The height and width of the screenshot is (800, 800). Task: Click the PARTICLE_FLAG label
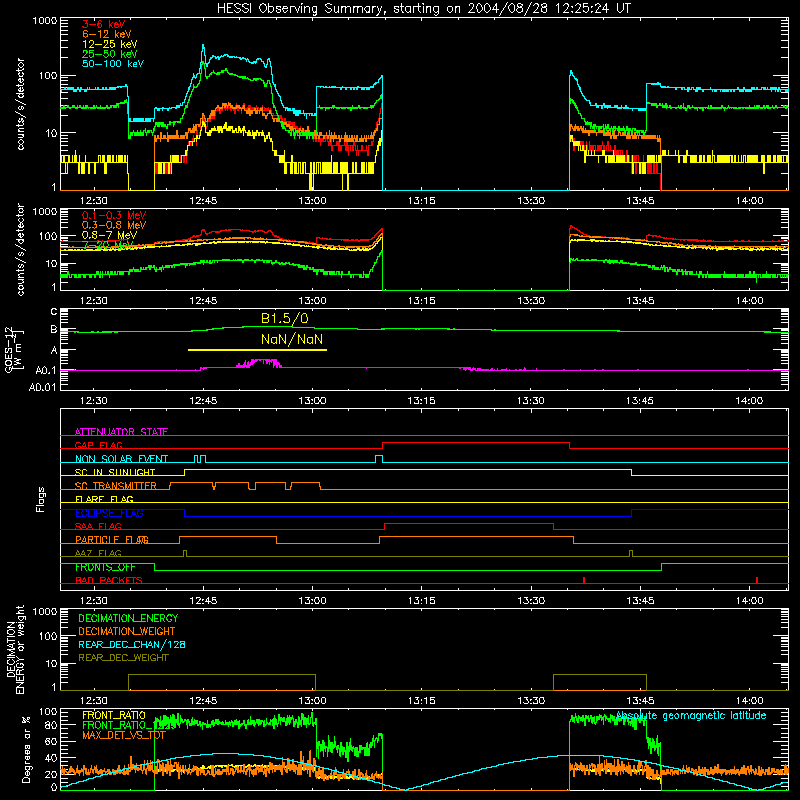click(112, 539)
